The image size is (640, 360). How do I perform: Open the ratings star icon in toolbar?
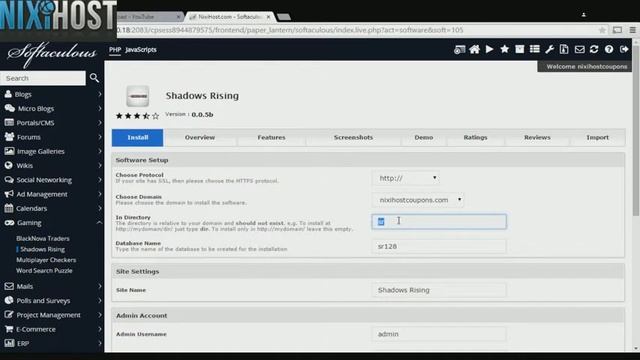pos(504,49)
